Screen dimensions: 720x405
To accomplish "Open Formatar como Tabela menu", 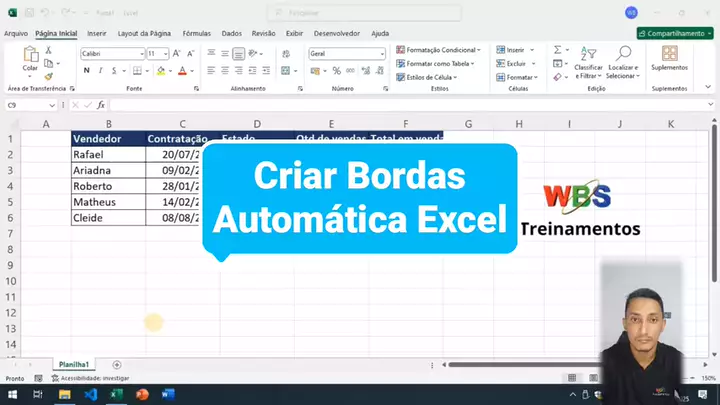I will click(x=435, y=63).
